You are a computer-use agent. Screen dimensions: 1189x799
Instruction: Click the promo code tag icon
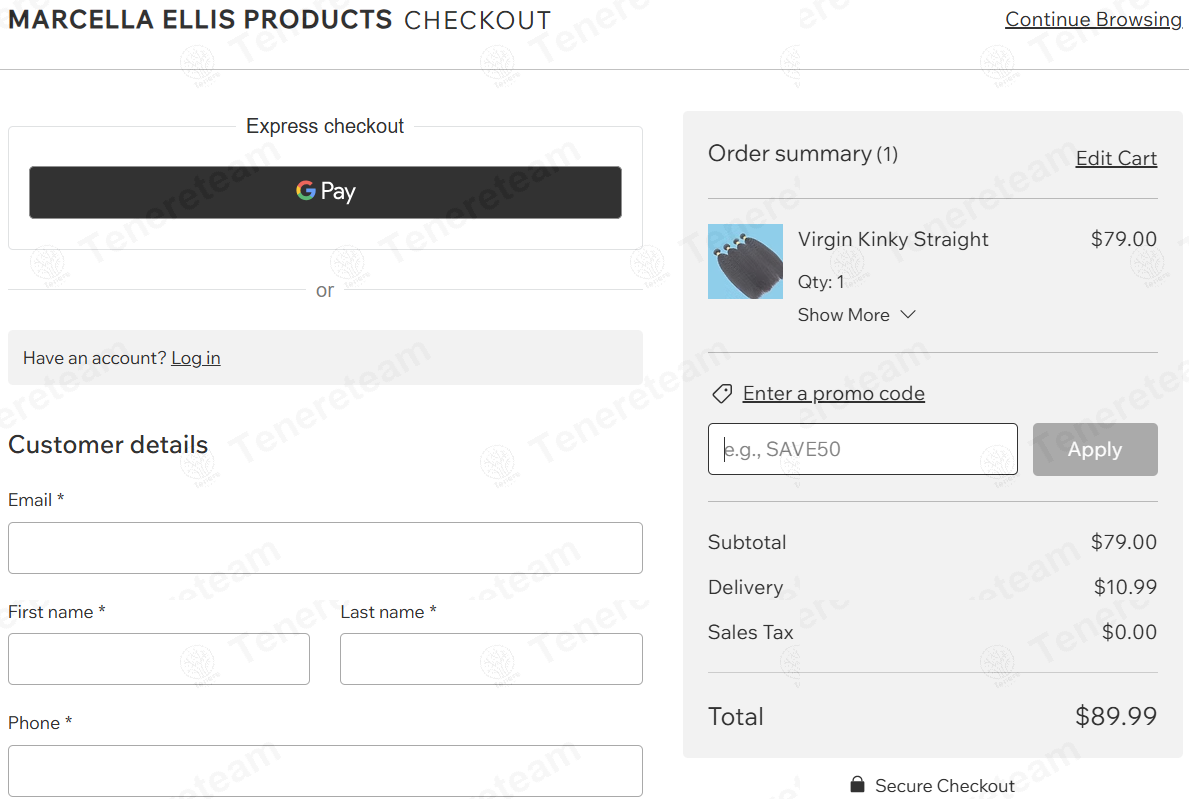click(722, 393)
